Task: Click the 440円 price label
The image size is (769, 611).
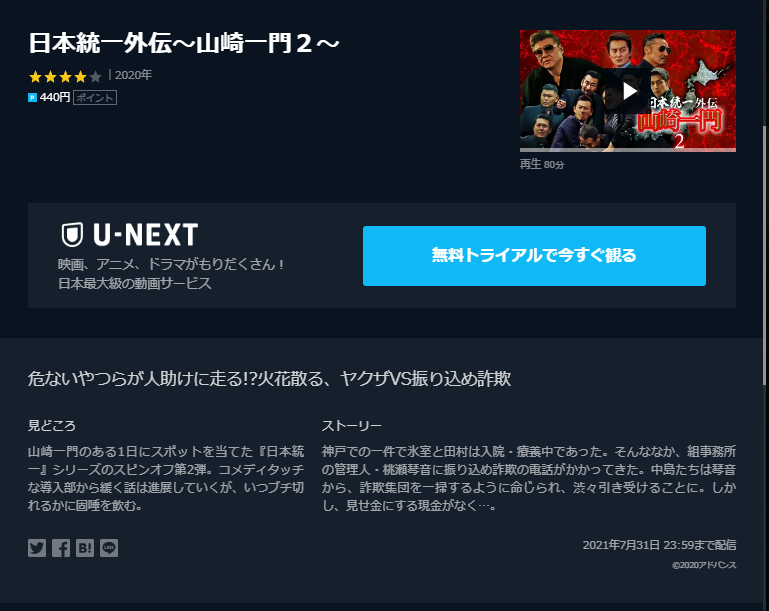Action: click(x=55, y=97)
